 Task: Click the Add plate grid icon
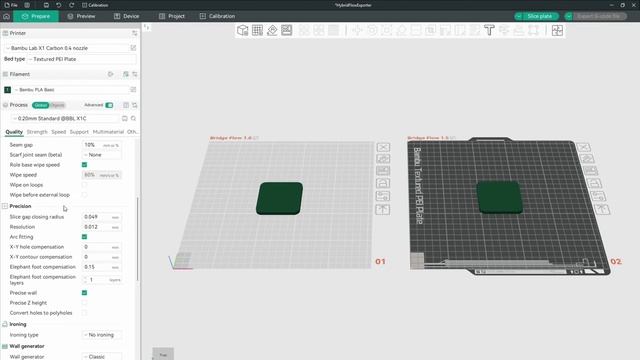coord(257,30)
